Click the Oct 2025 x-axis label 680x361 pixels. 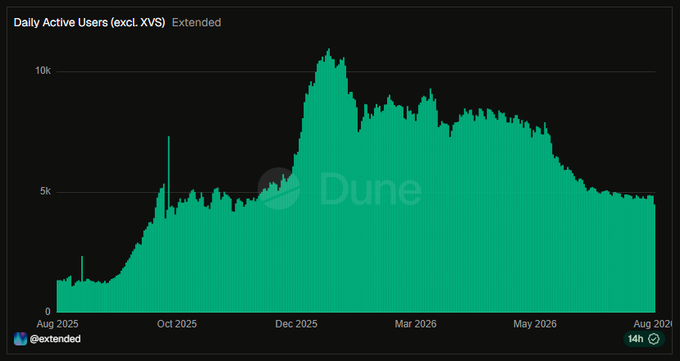[177, 324]
